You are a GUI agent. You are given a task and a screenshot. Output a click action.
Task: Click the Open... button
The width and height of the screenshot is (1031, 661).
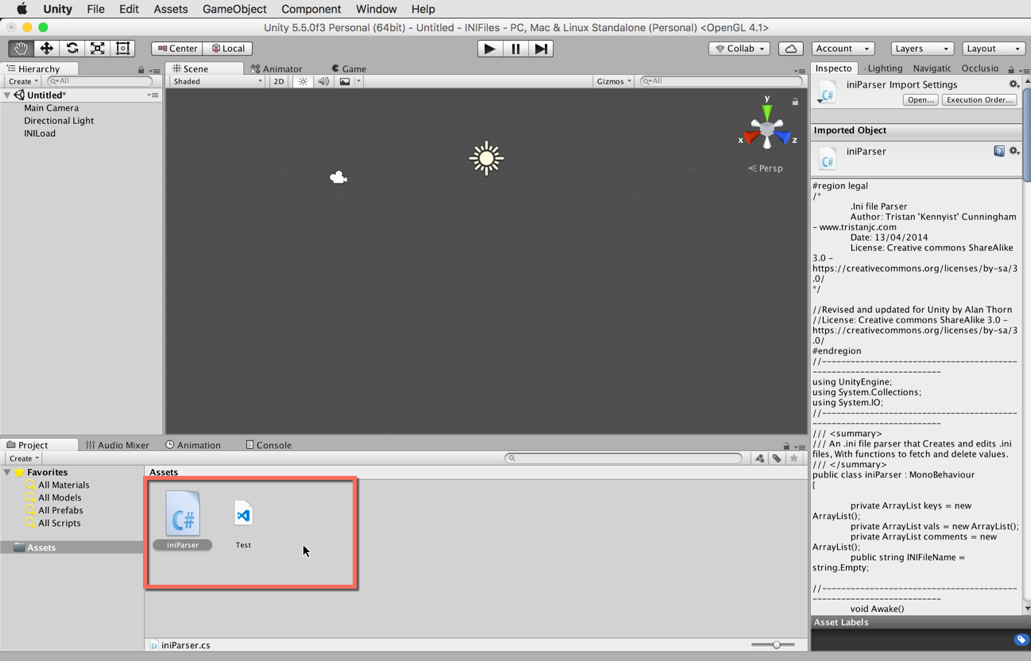(x=921, y=100)
